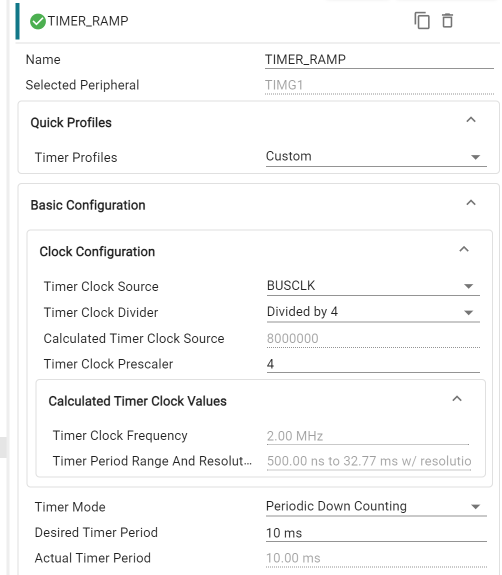This screenshot has width=502, height=575.
Task: Delete the TIMER_RAMP instance with trash icon
Action: click(x=447, y=21)
